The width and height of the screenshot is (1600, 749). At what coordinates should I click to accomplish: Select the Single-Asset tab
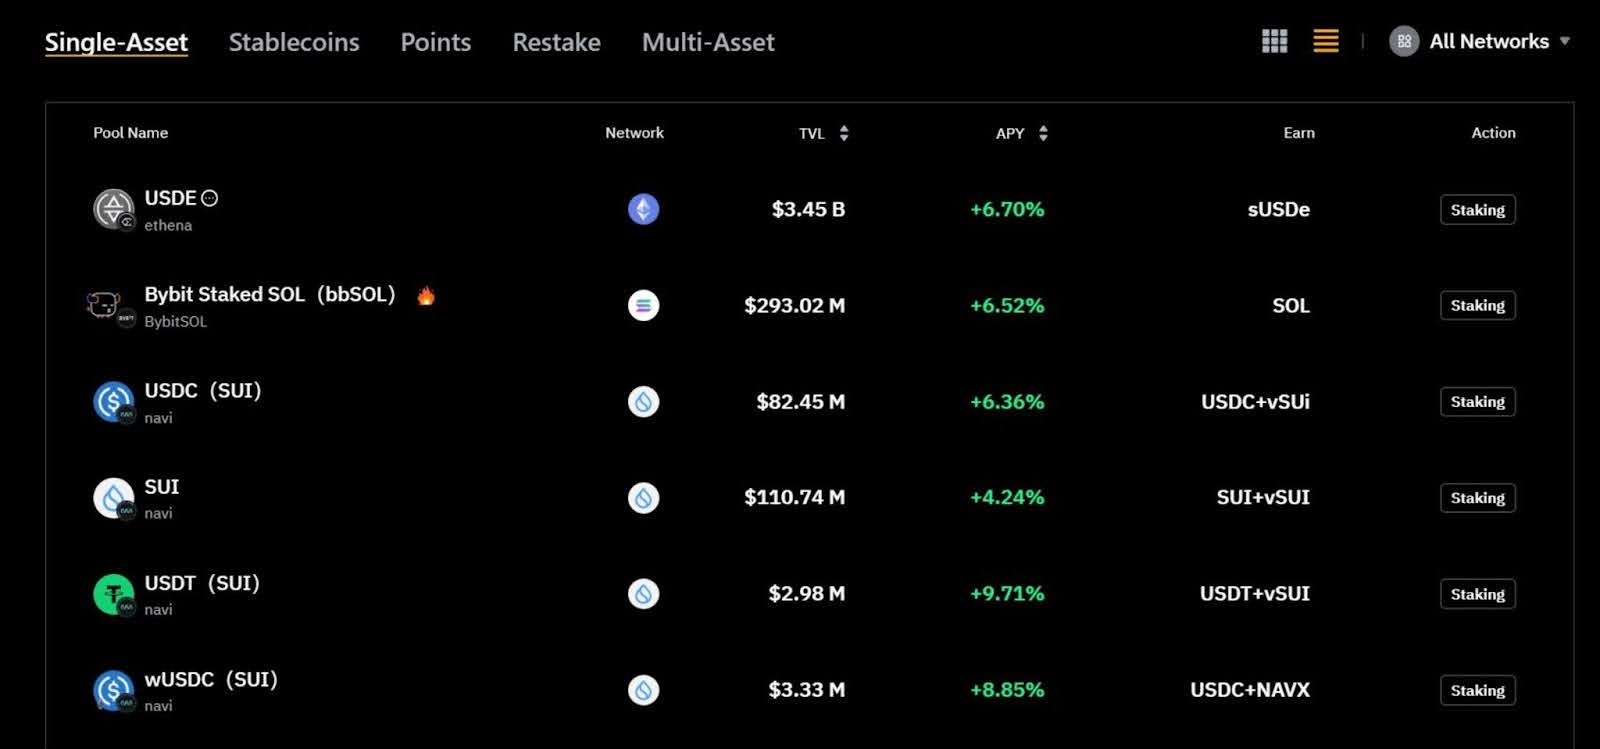pos(116,42)
